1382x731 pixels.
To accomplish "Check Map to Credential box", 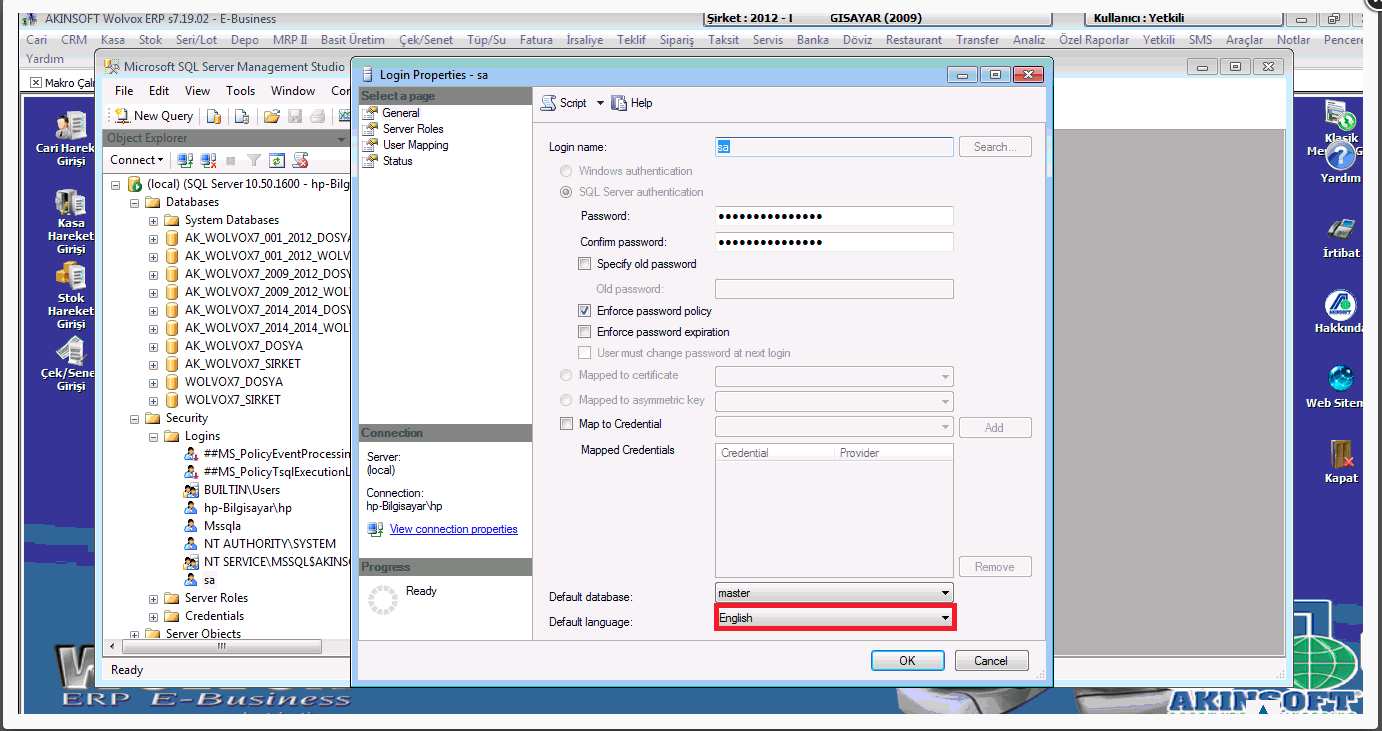I will (x=566, y=424).
